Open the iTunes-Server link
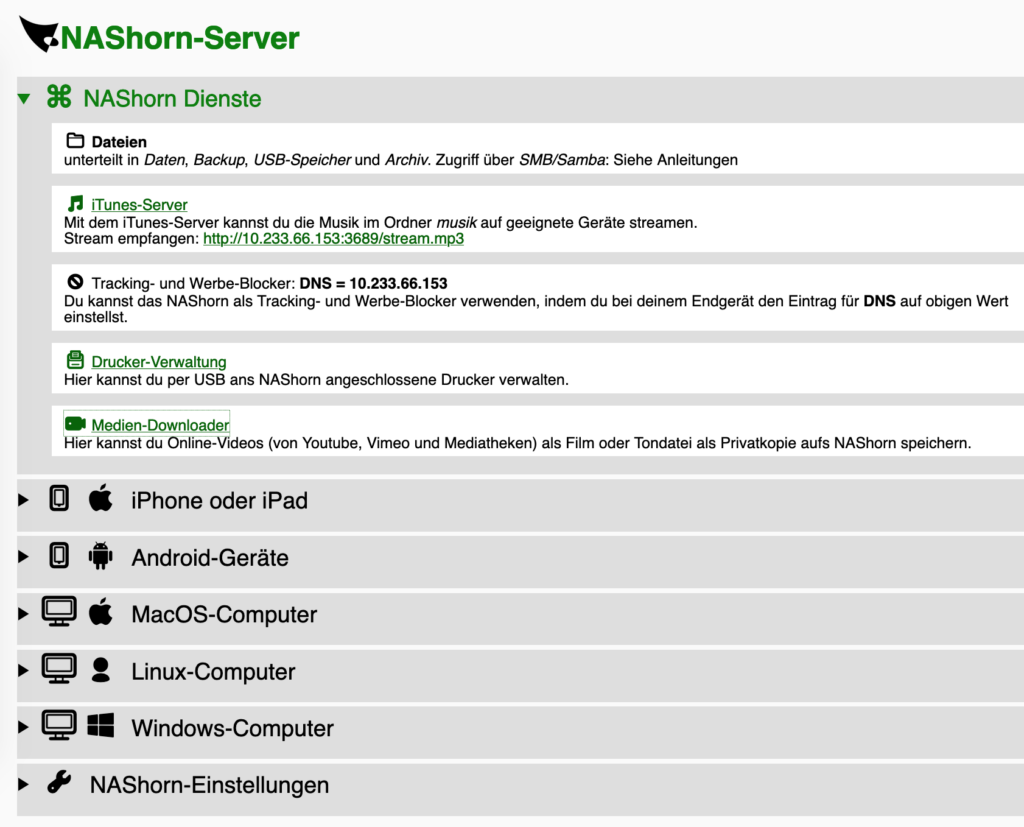The width and height of the screenshot is (1024, 827). tap(139, 204)
